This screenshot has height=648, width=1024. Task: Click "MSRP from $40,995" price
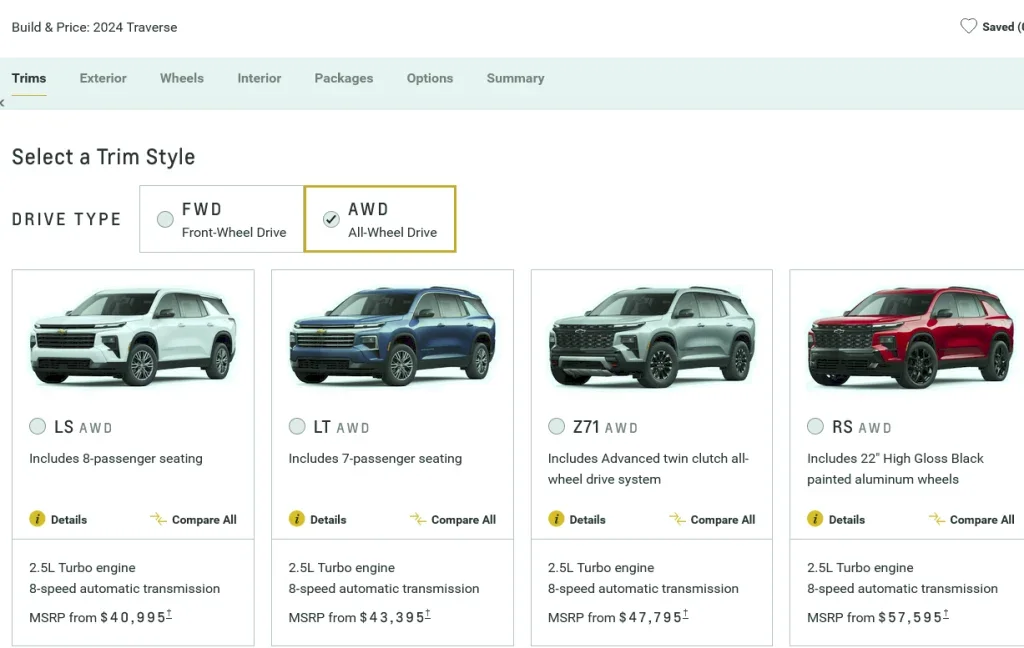[97, 617]
